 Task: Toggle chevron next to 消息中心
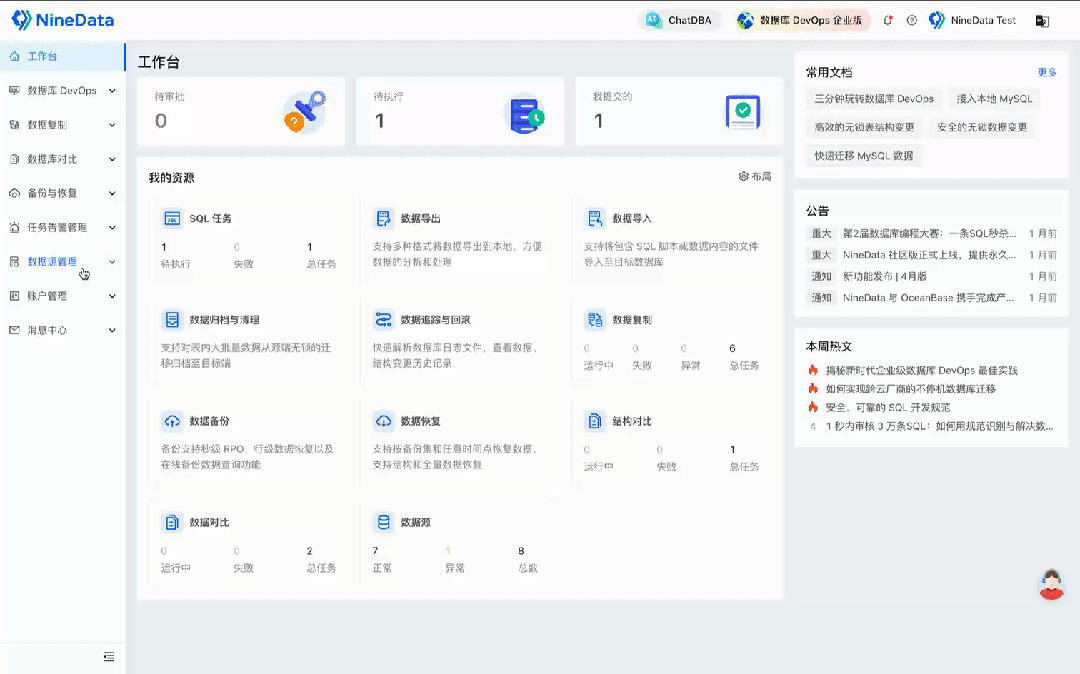[112, 330]
